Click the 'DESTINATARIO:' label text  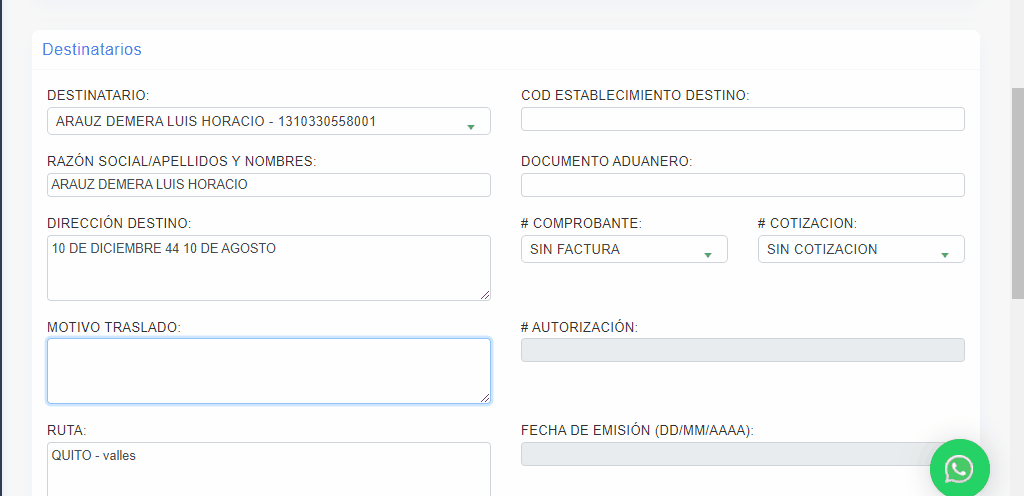98,95
